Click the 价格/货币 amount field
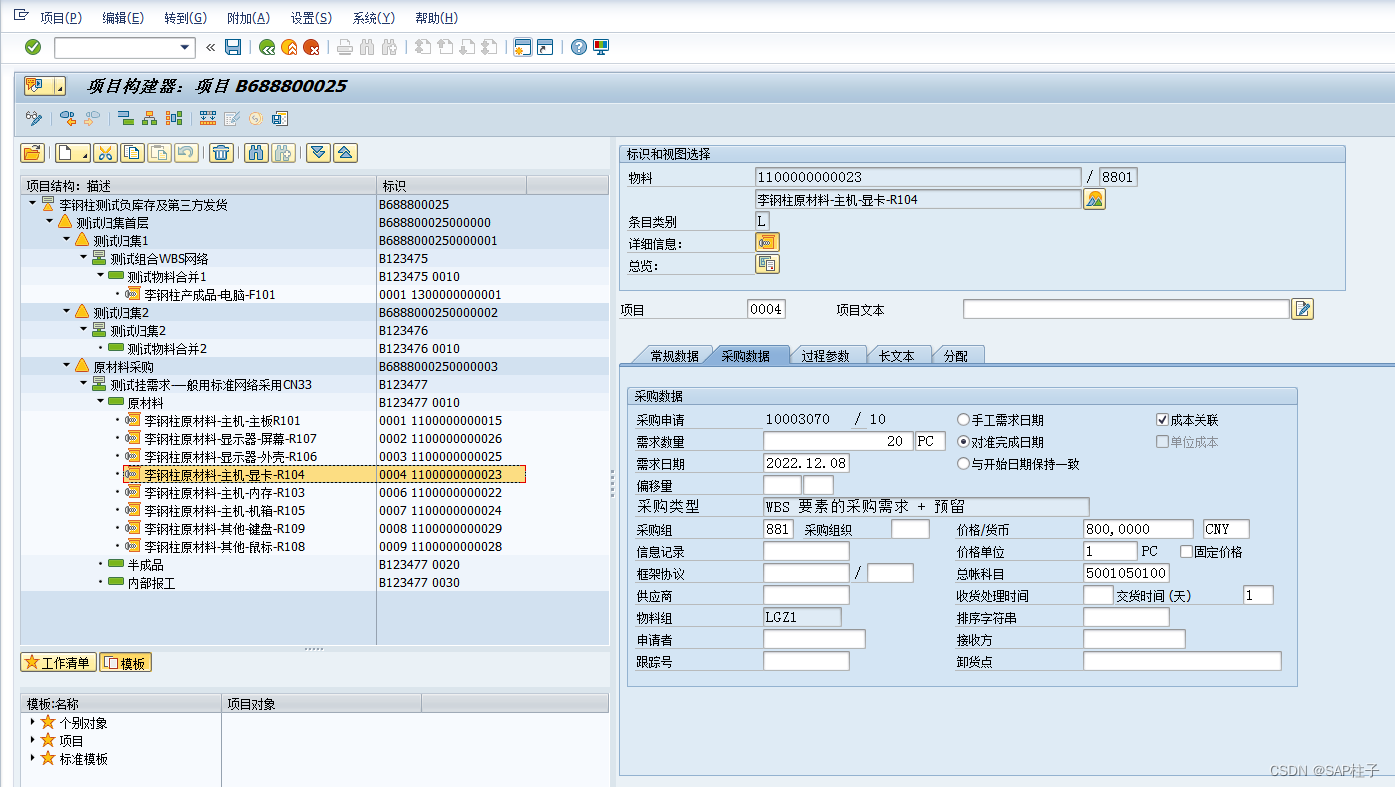This screenshot has width=1395, height=787. point(1138,529)
